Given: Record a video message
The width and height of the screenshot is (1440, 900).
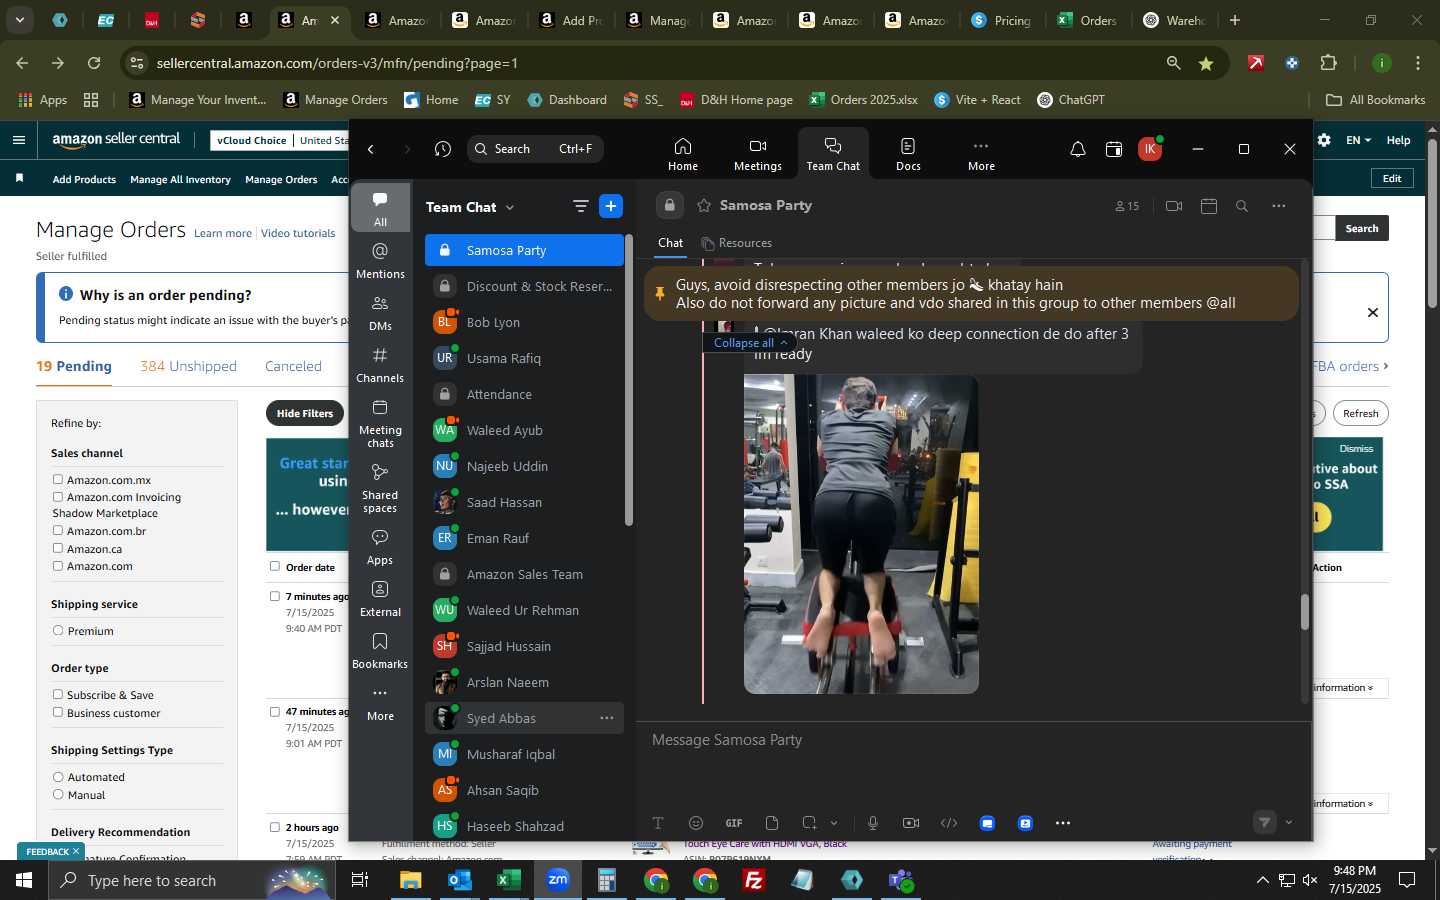Looking at the screenshot, I should click(x=911, y=823).
